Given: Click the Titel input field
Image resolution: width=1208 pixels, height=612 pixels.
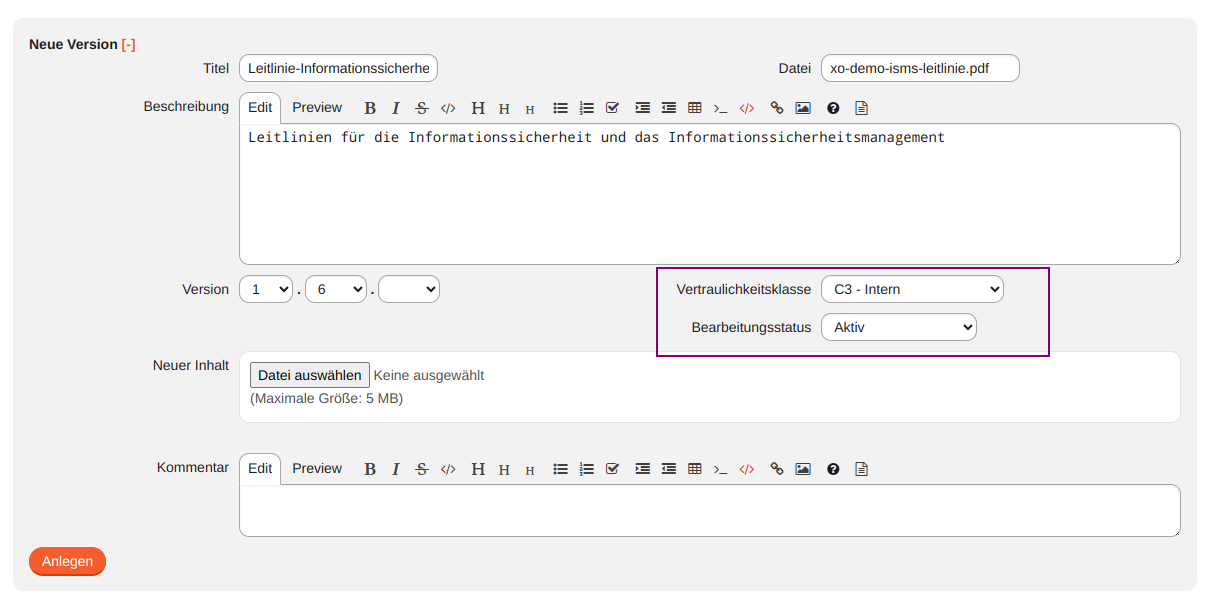Looking at the screenshot, I should (x=338, y=68).
